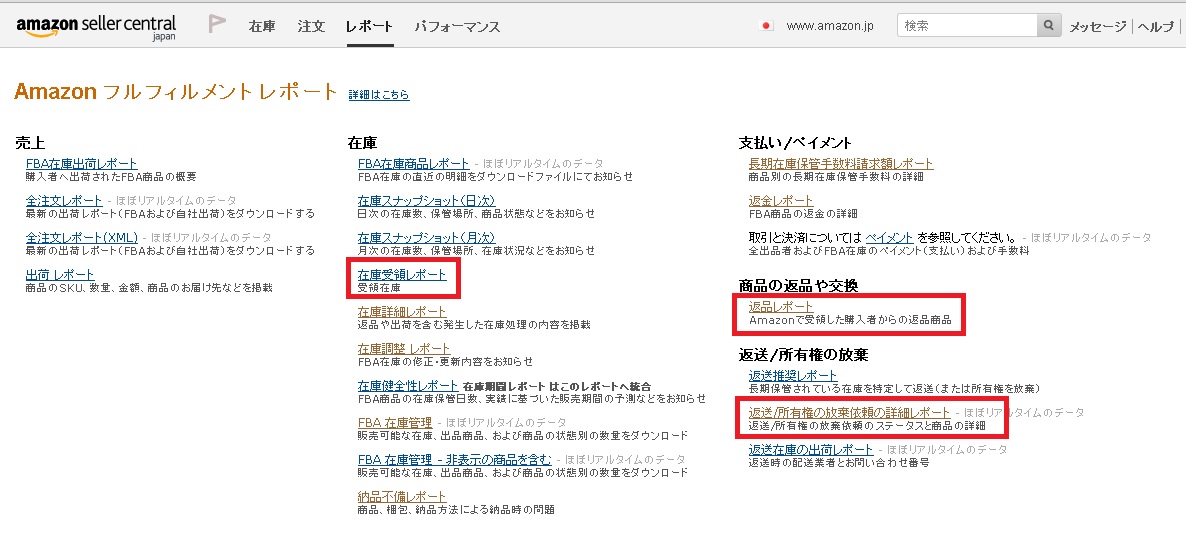Open the レポート menu
Screen dimensions: 1186x543
(369, 26)
